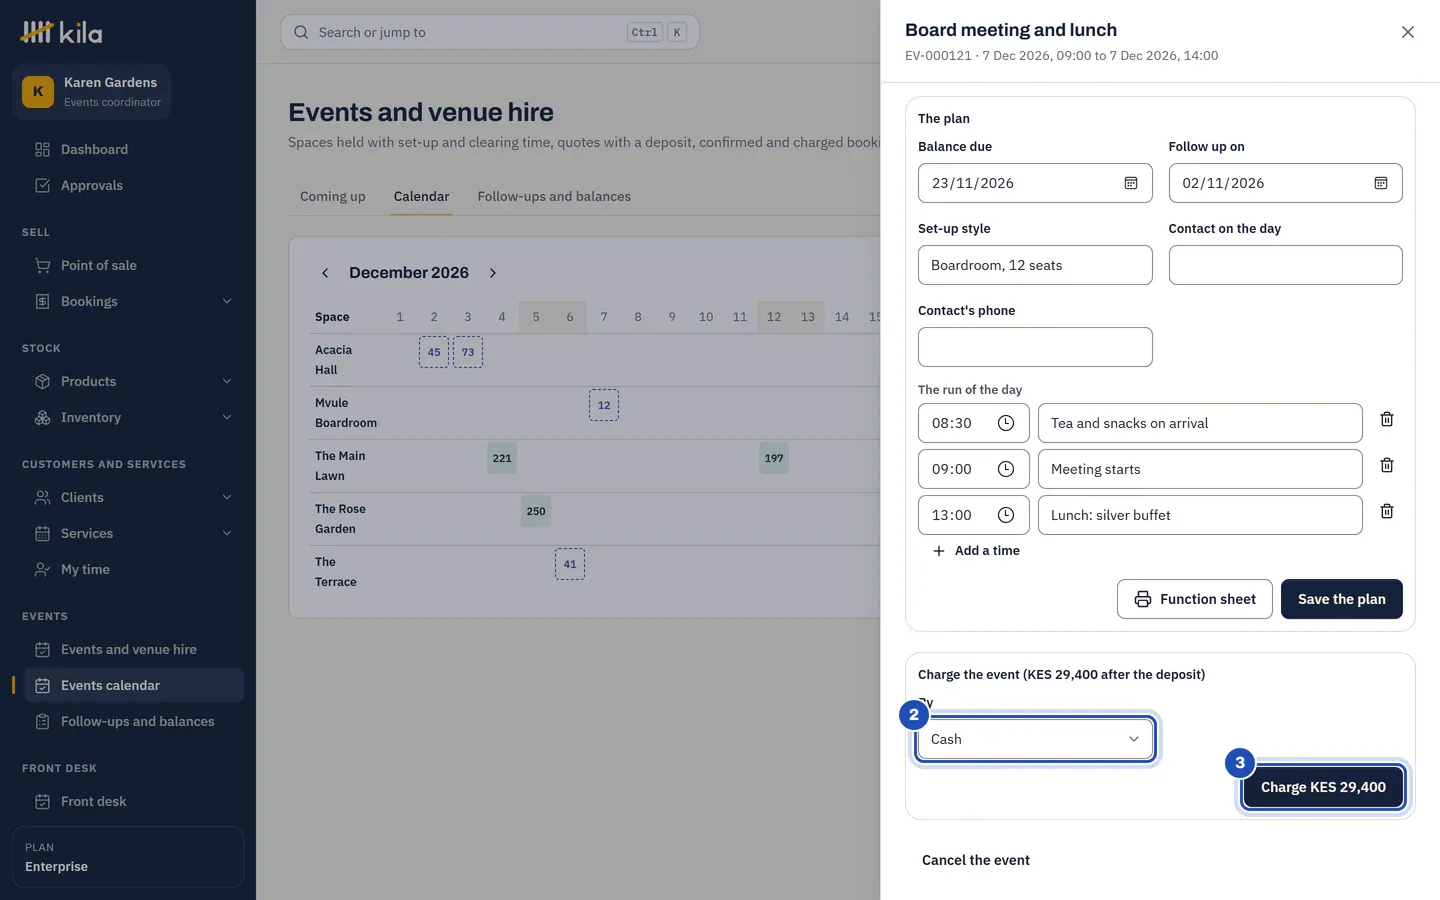
Task: Click the Kila logo
Action: [x=62, y=32]
